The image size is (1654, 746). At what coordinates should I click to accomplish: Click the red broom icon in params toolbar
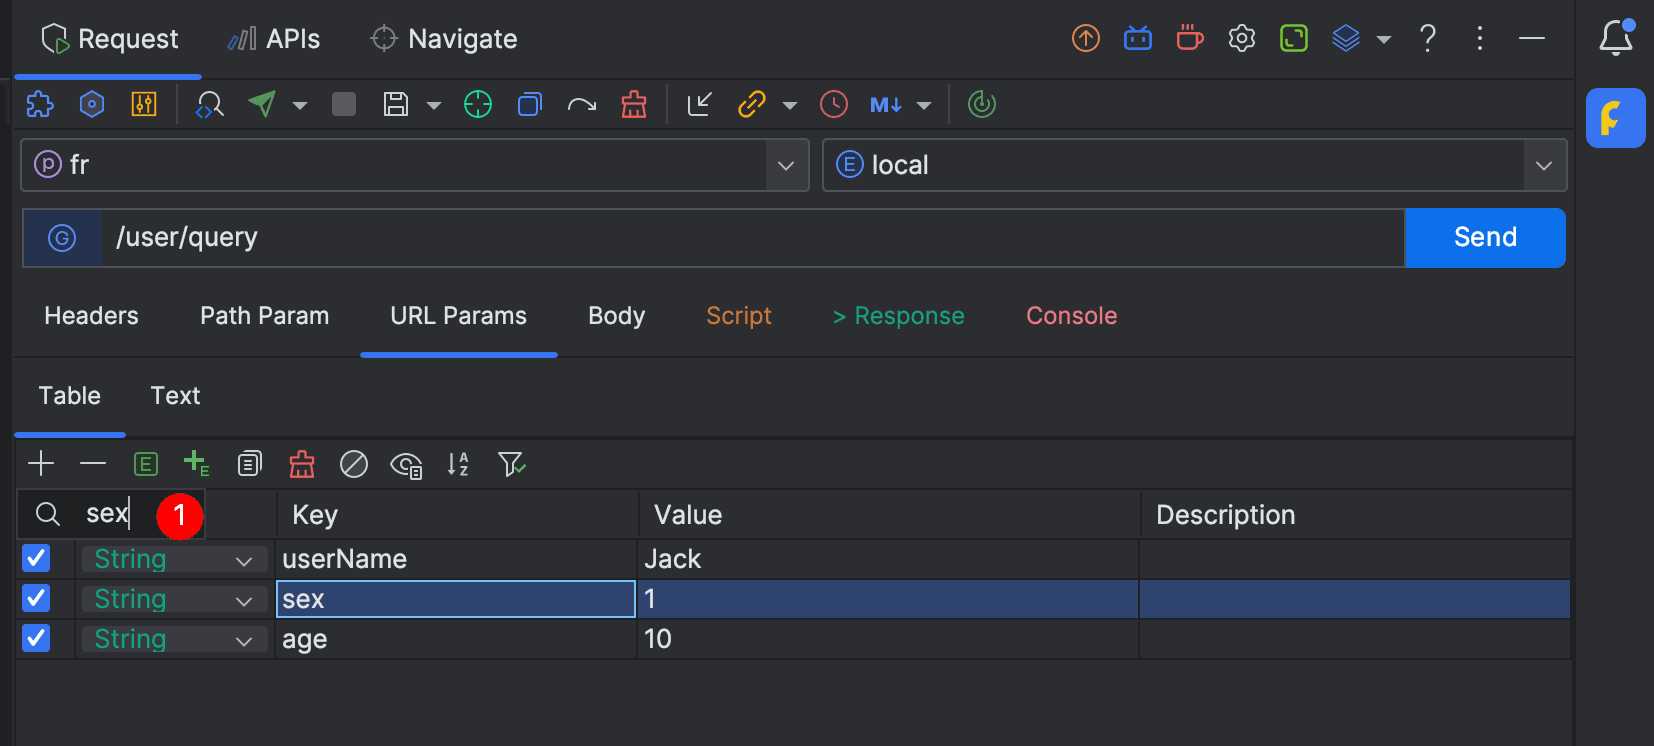(302, 464)
